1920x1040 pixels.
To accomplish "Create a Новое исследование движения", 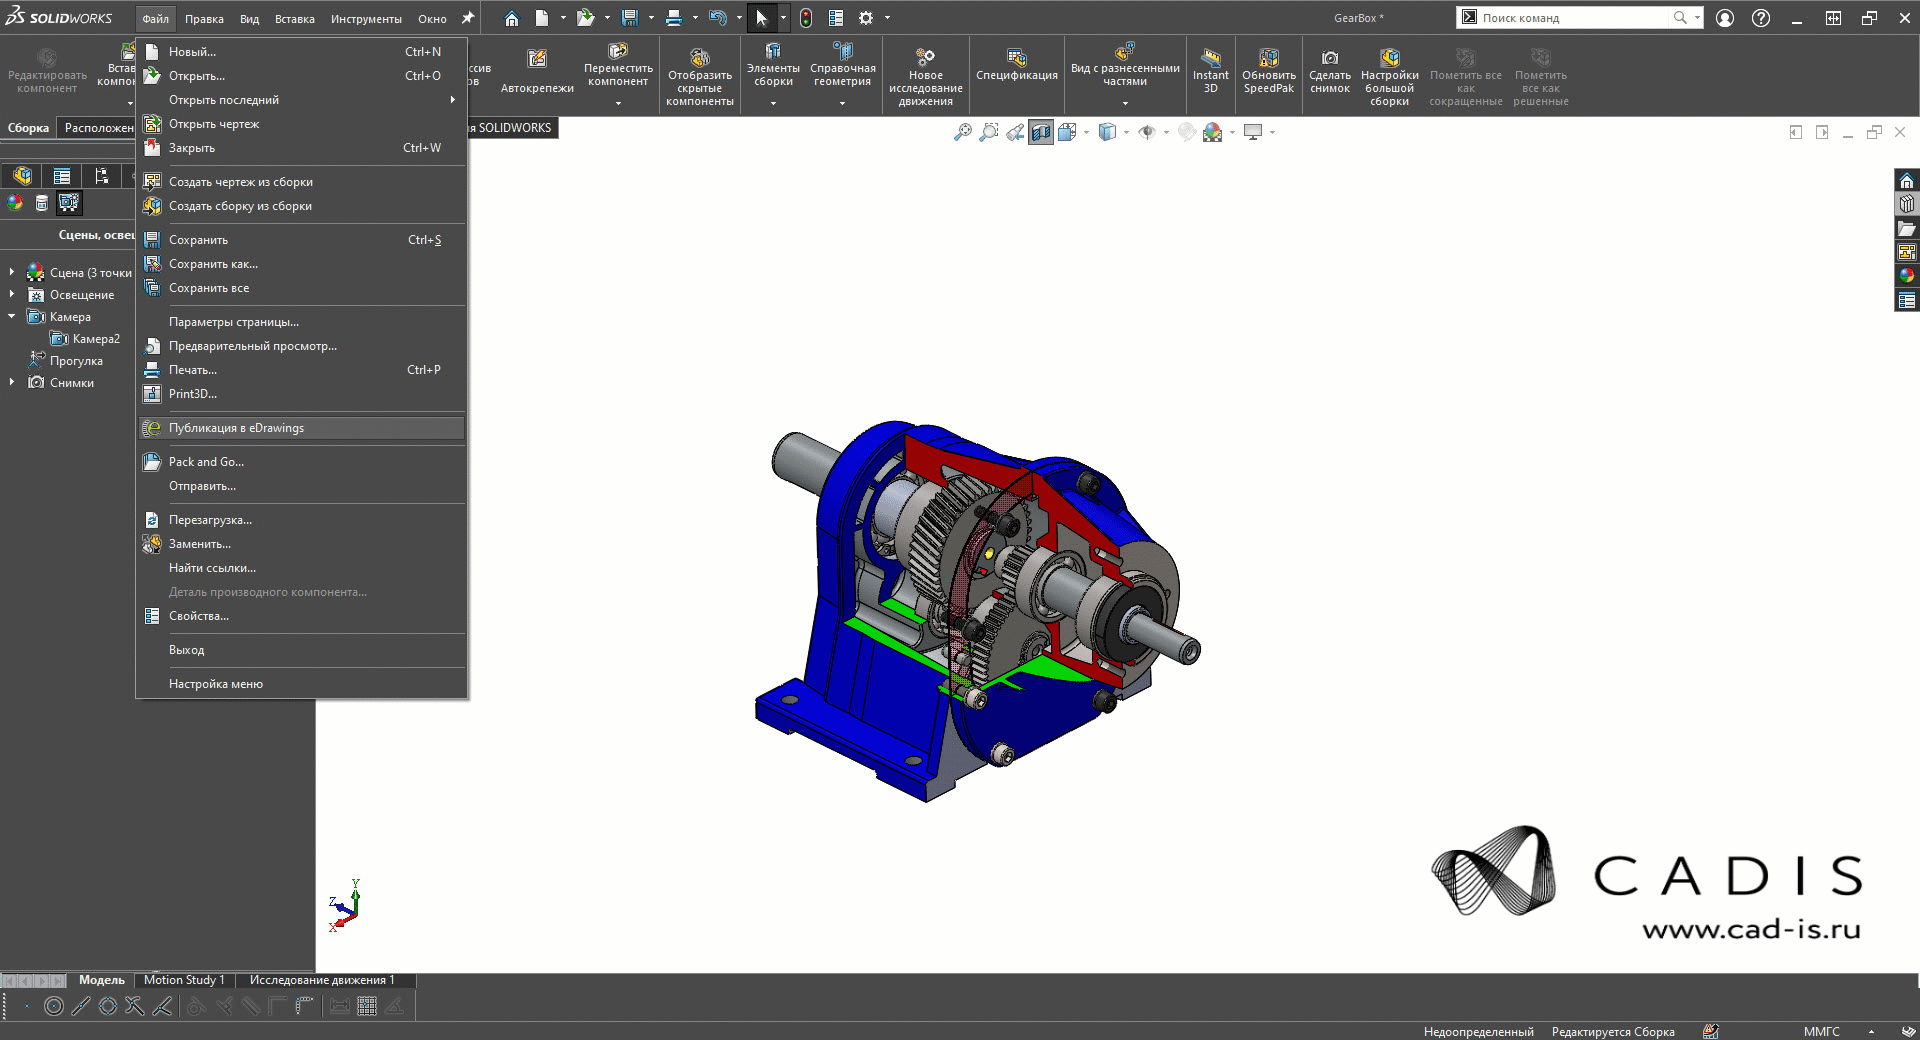I will (x=925, y=70).
